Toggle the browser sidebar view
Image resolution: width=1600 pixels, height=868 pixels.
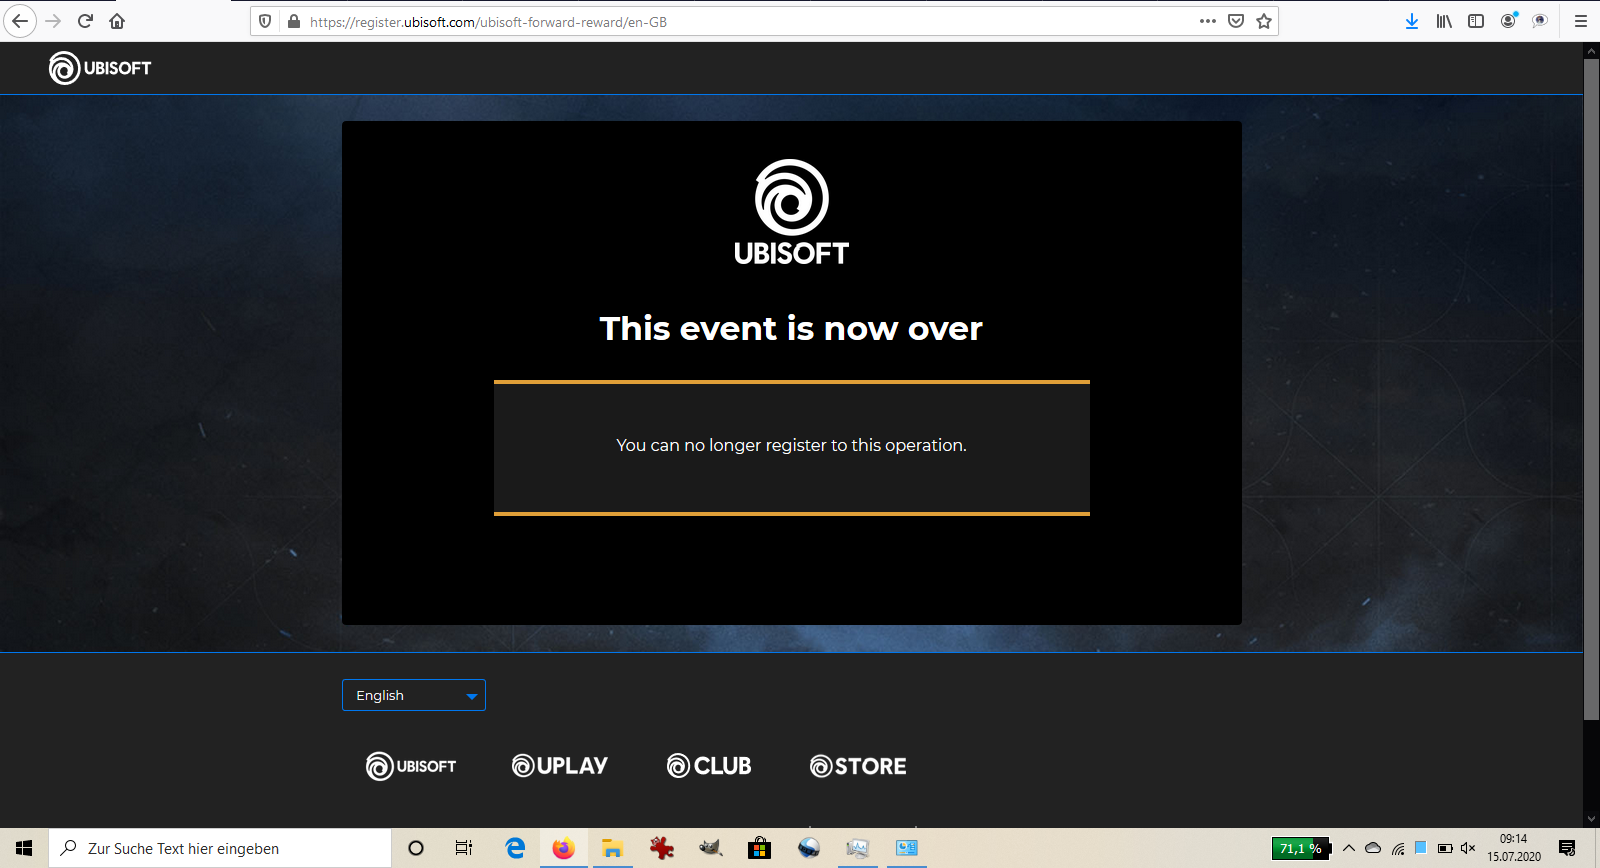tap(1476, 21)
